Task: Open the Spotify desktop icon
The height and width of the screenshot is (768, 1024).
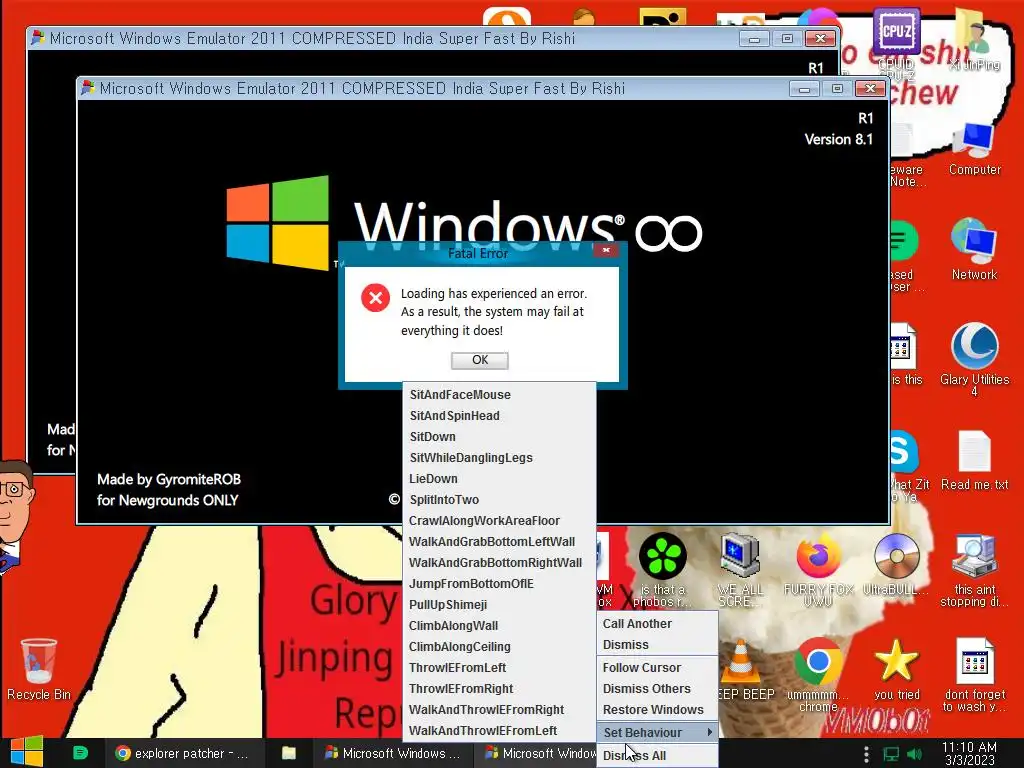Action: [x=906, y=255]
